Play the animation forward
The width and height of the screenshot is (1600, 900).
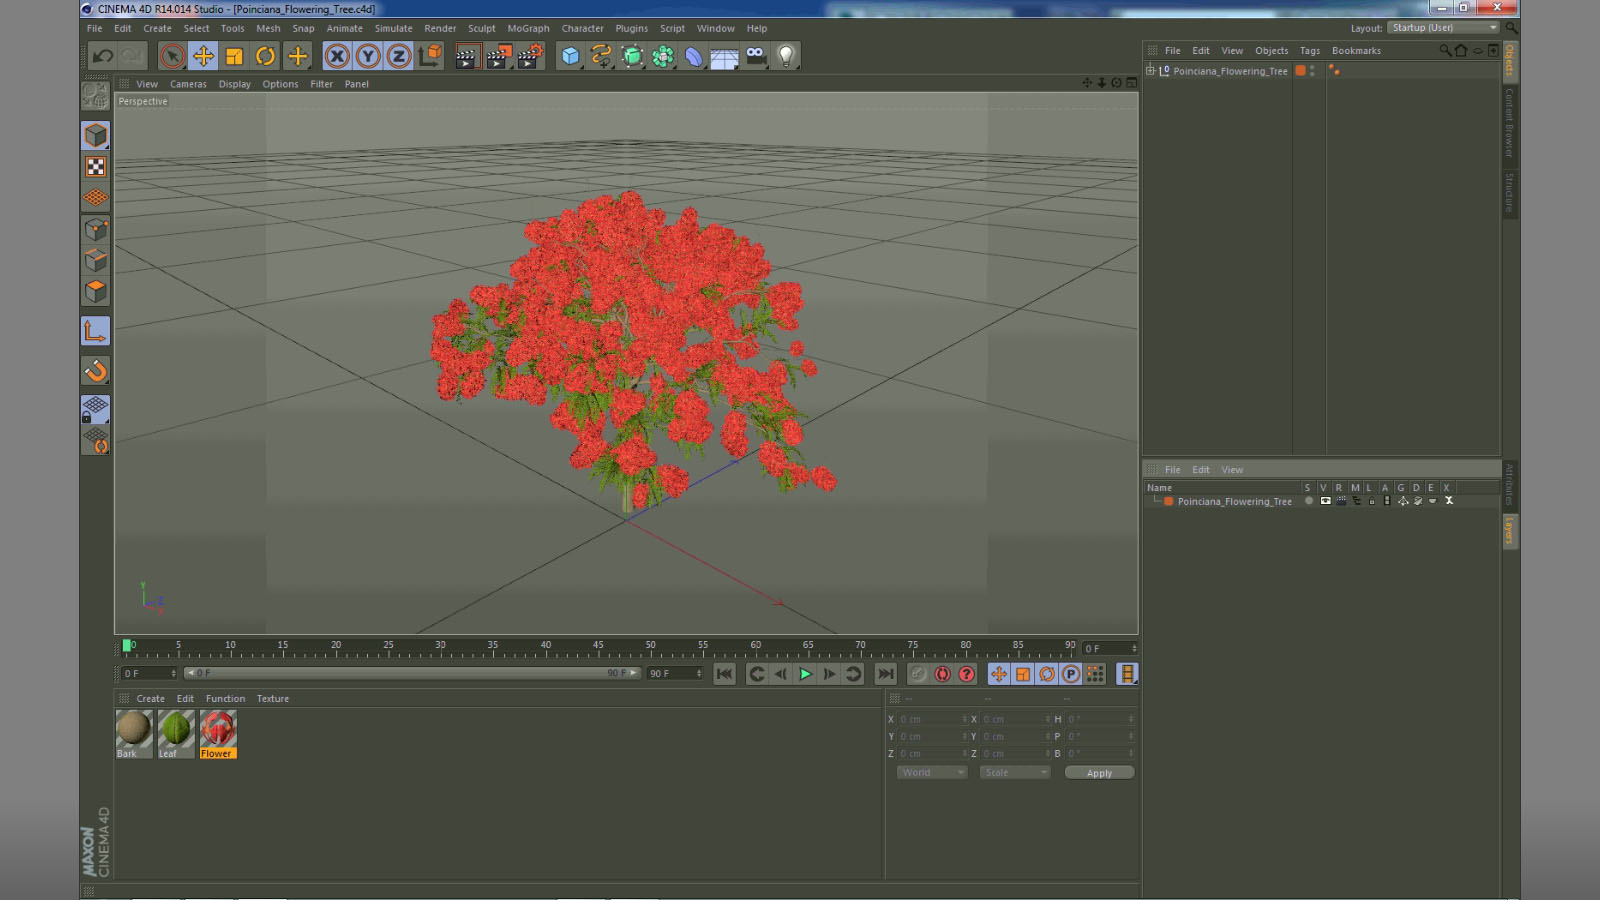(x=805, y=674)
